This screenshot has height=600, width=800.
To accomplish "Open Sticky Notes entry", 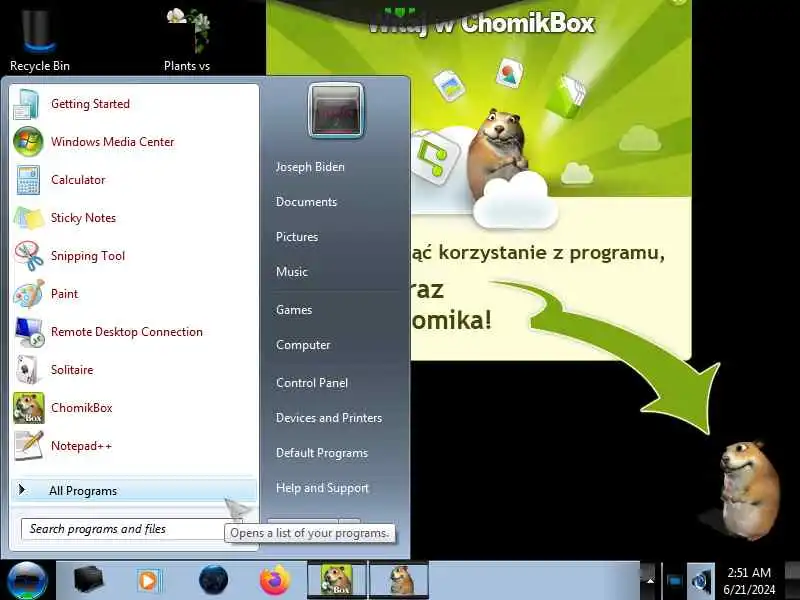I will 134,218.
